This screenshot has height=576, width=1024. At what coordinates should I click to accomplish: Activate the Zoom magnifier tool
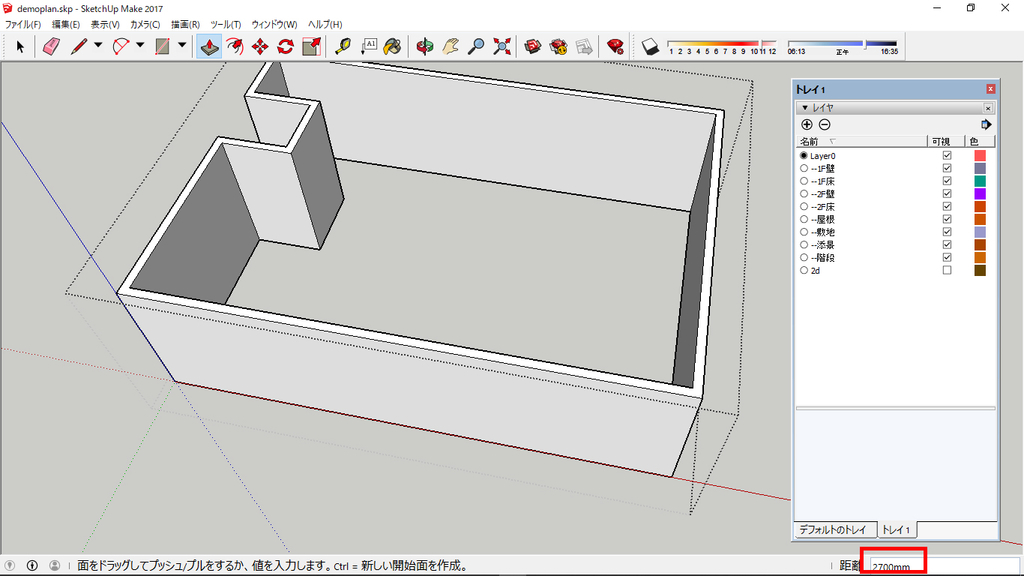[x=476, y=46]
